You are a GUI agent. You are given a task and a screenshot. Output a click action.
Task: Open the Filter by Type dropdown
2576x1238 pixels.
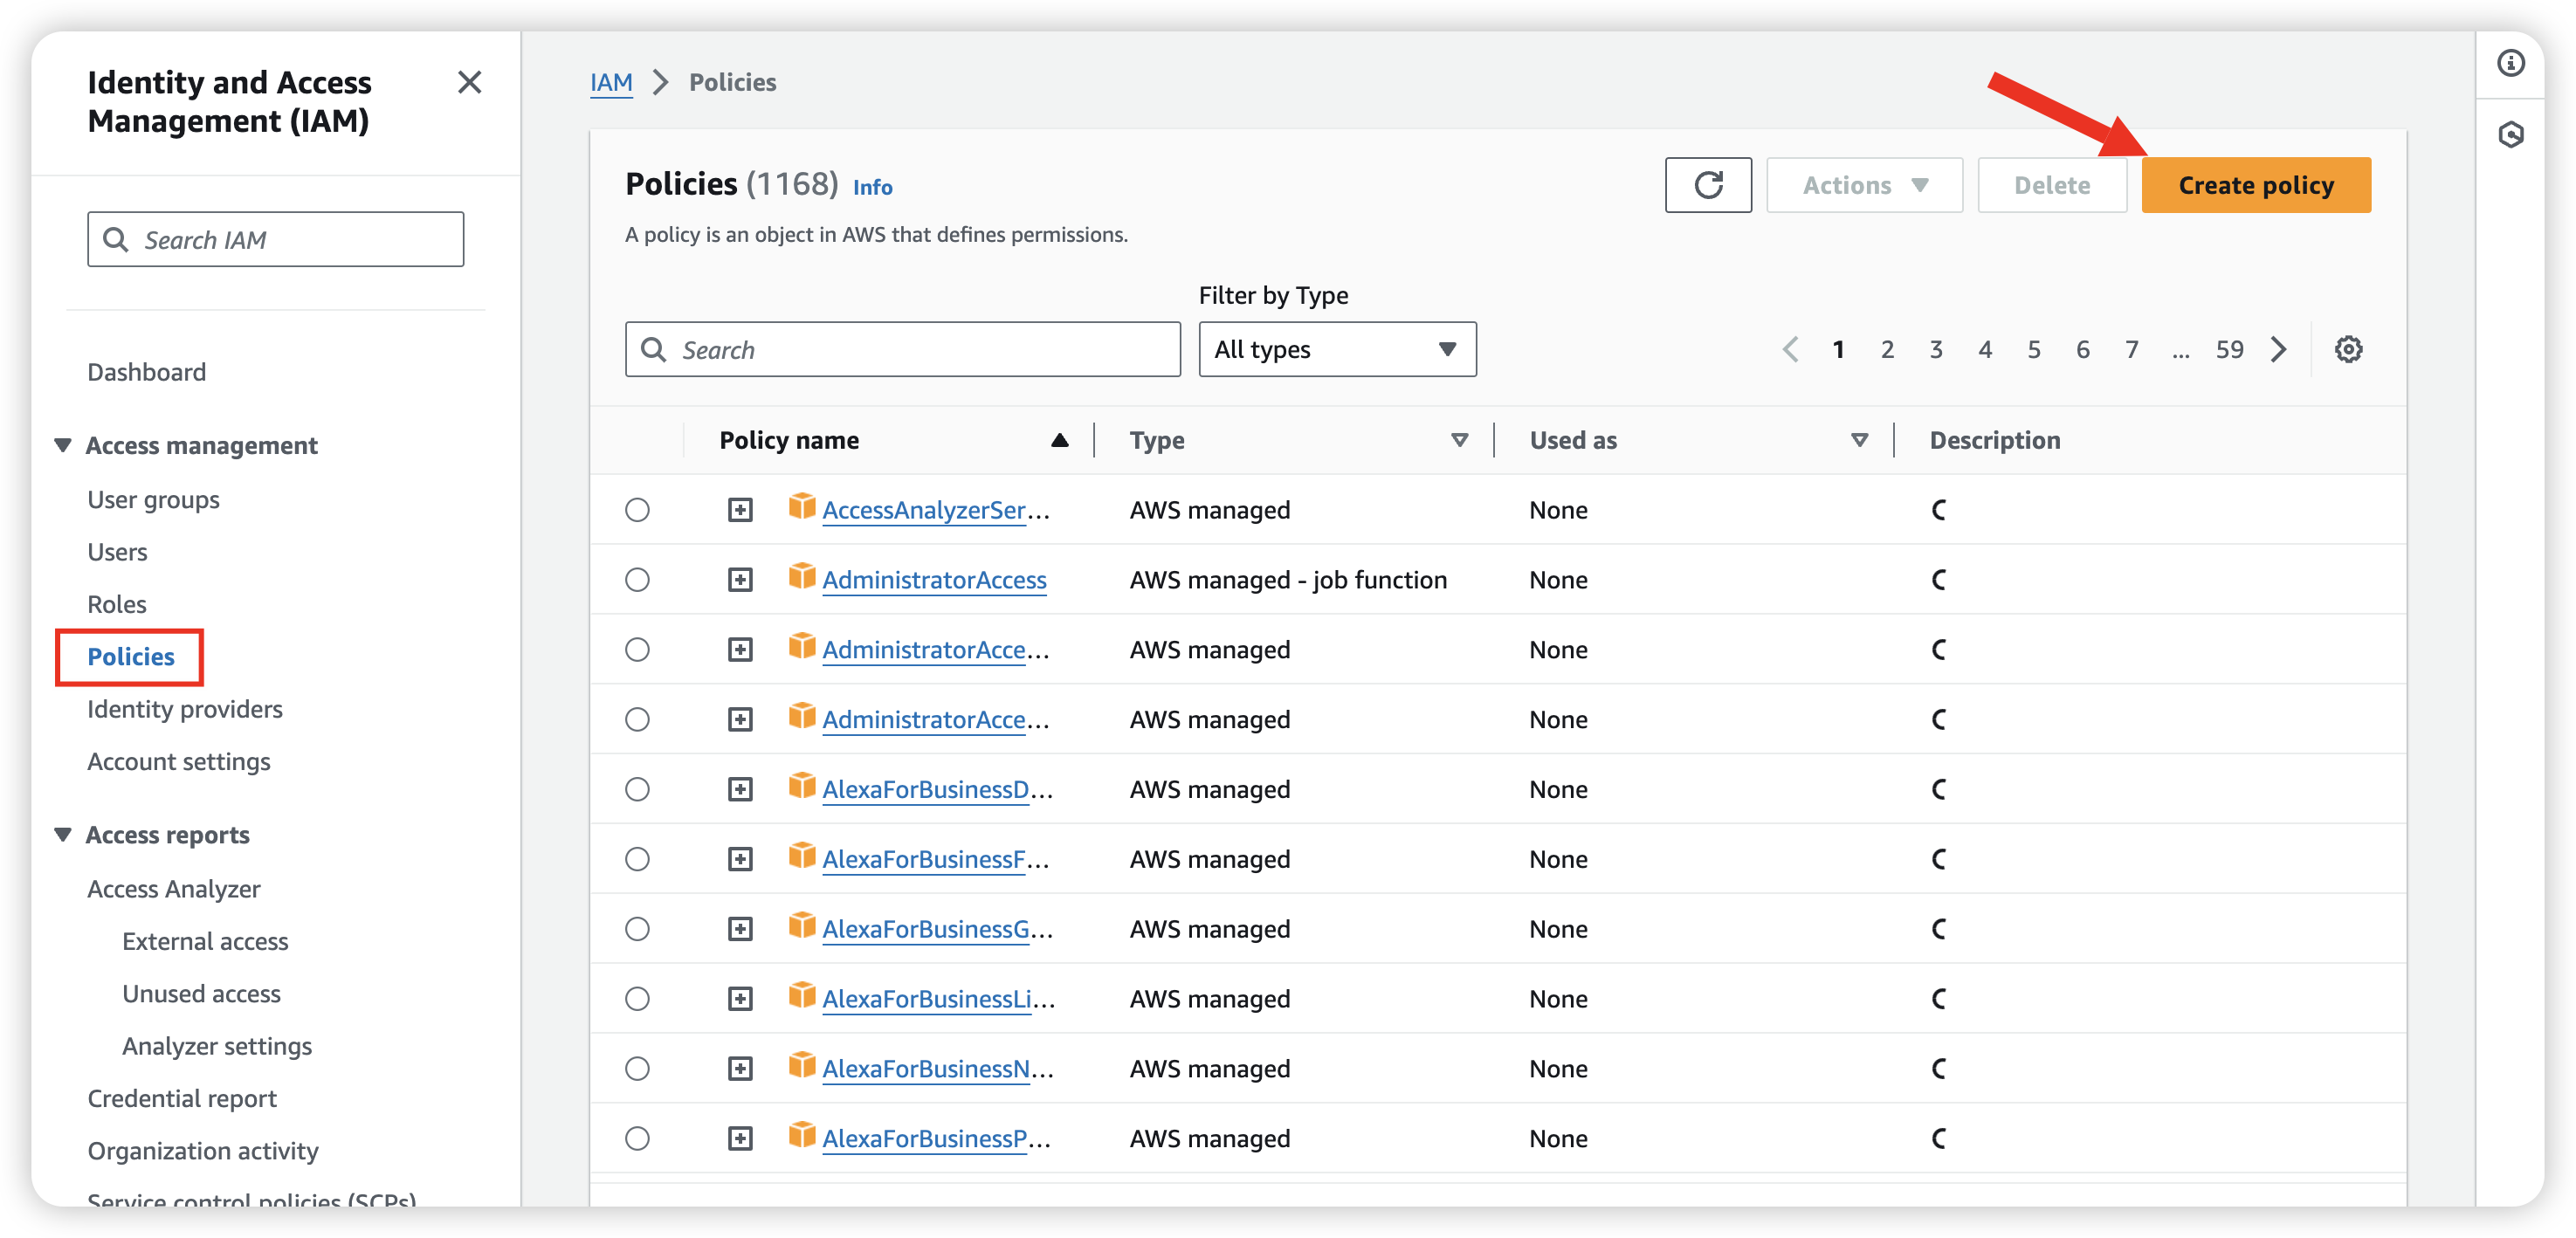pyautogui.click(x=1337, y=349)
